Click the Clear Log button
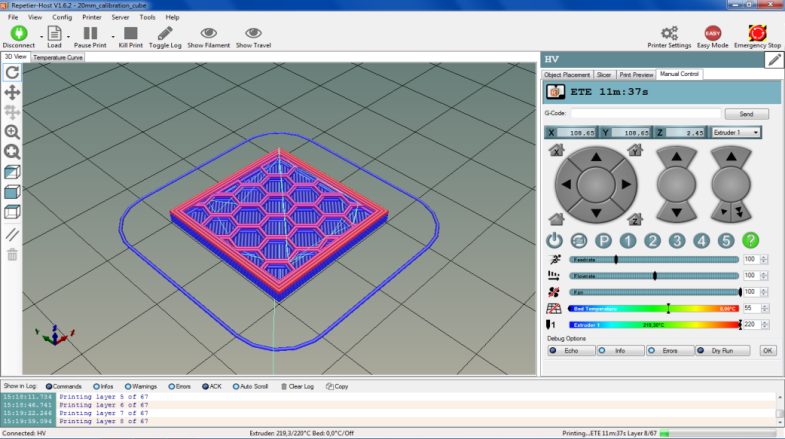This screenshot has width=785, height=439. coord(297,386)
